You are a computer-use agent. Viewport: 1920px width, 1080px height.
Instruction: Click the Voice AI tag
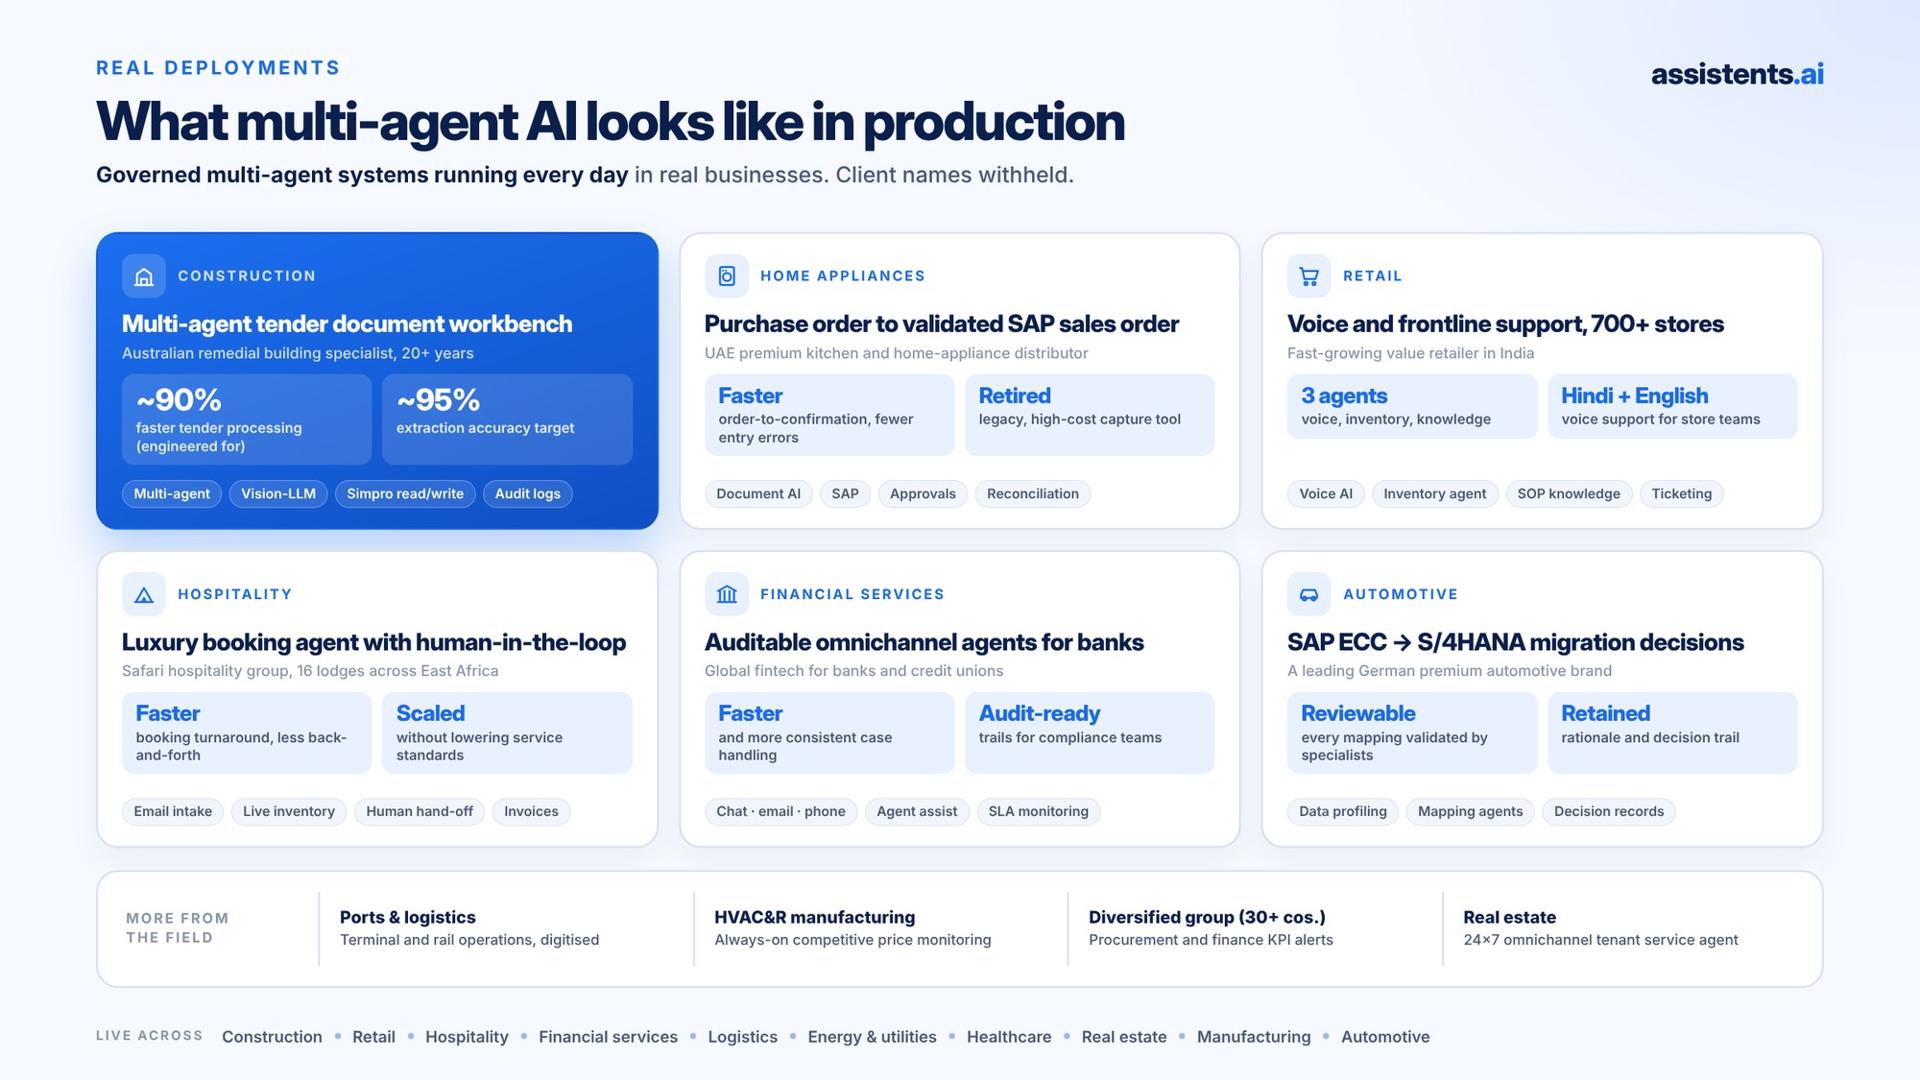[x=1326, y=494]
